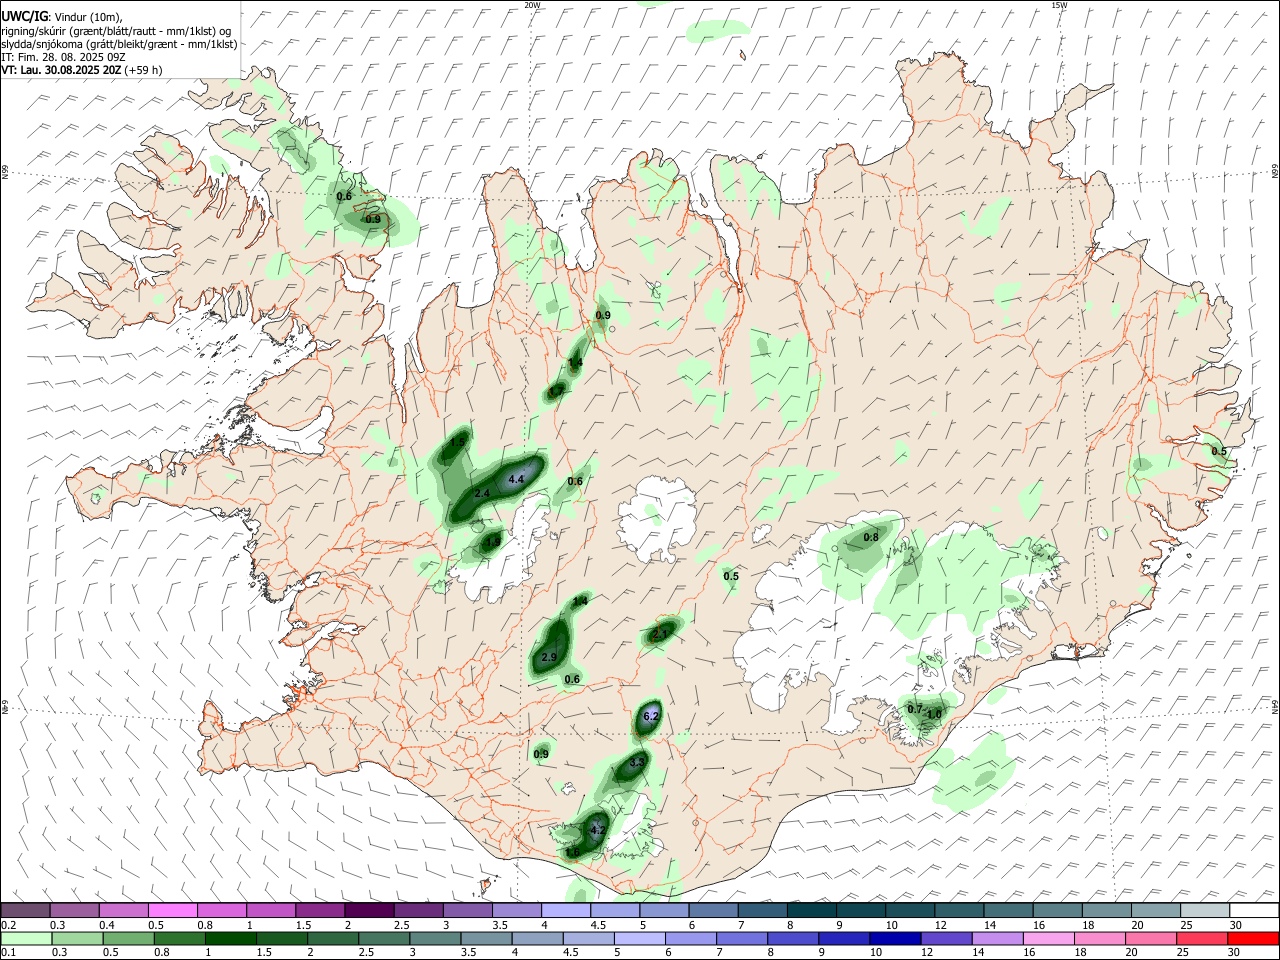Click the bright pink 0.5 swatch in upper legend

pos(172,910)
